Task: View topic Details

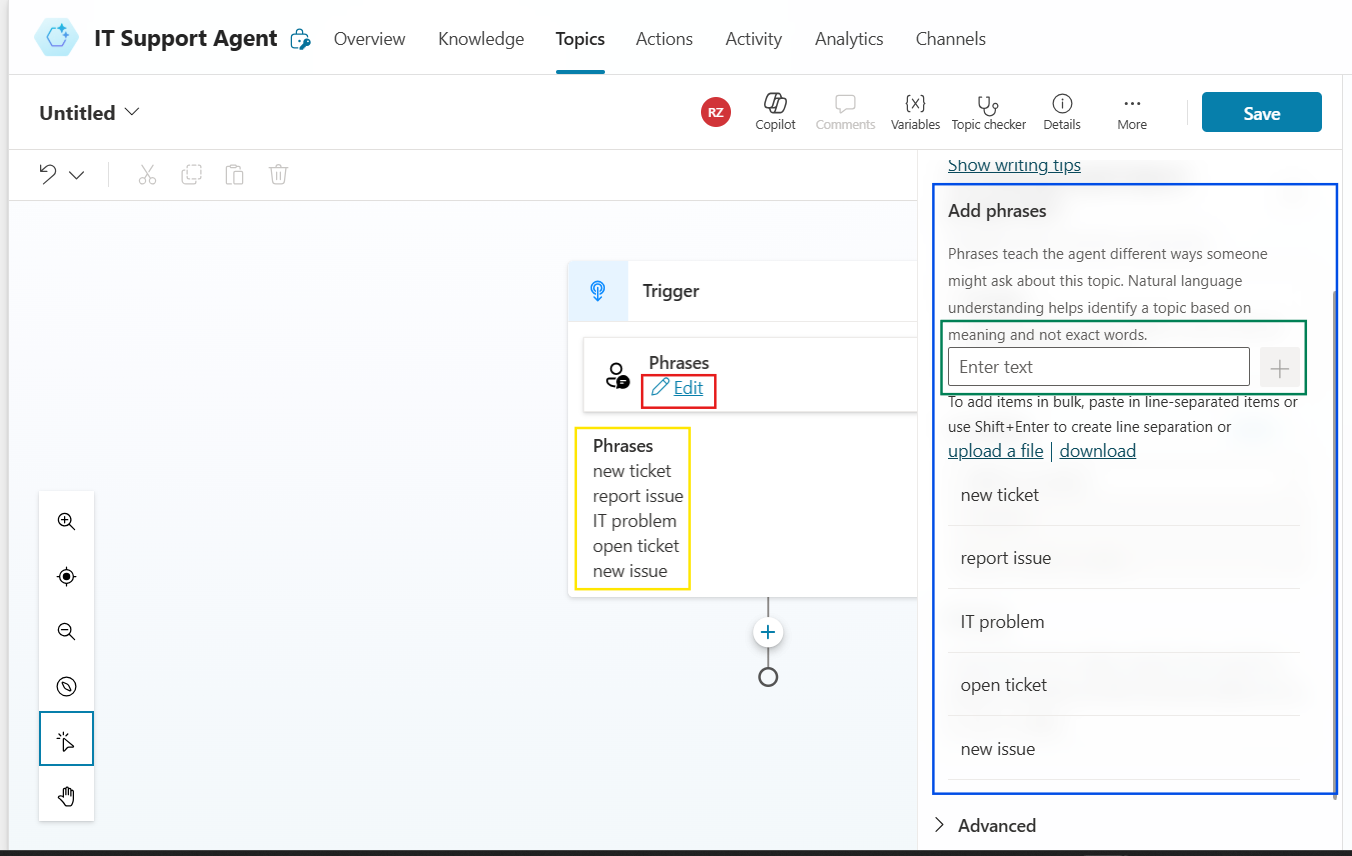Action: tap(1061, 111)
